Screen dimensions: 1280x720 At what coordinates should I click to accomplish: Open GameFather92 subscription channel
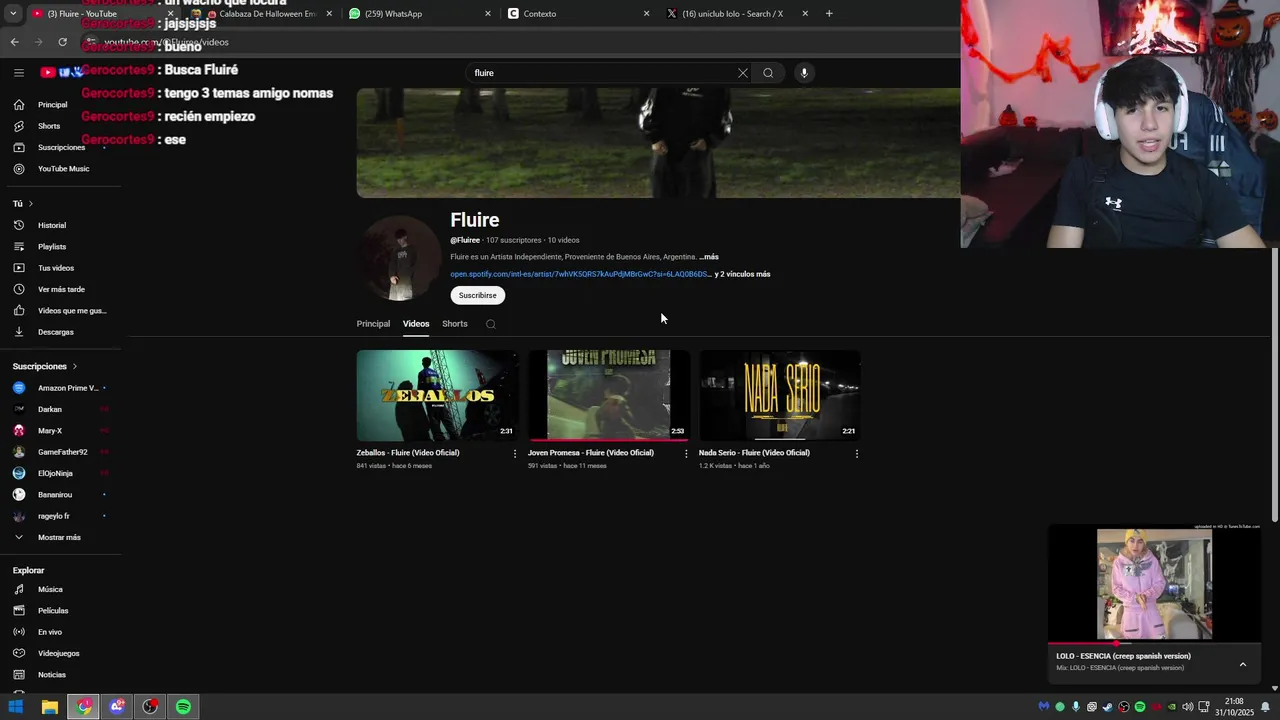pos(61,452)
